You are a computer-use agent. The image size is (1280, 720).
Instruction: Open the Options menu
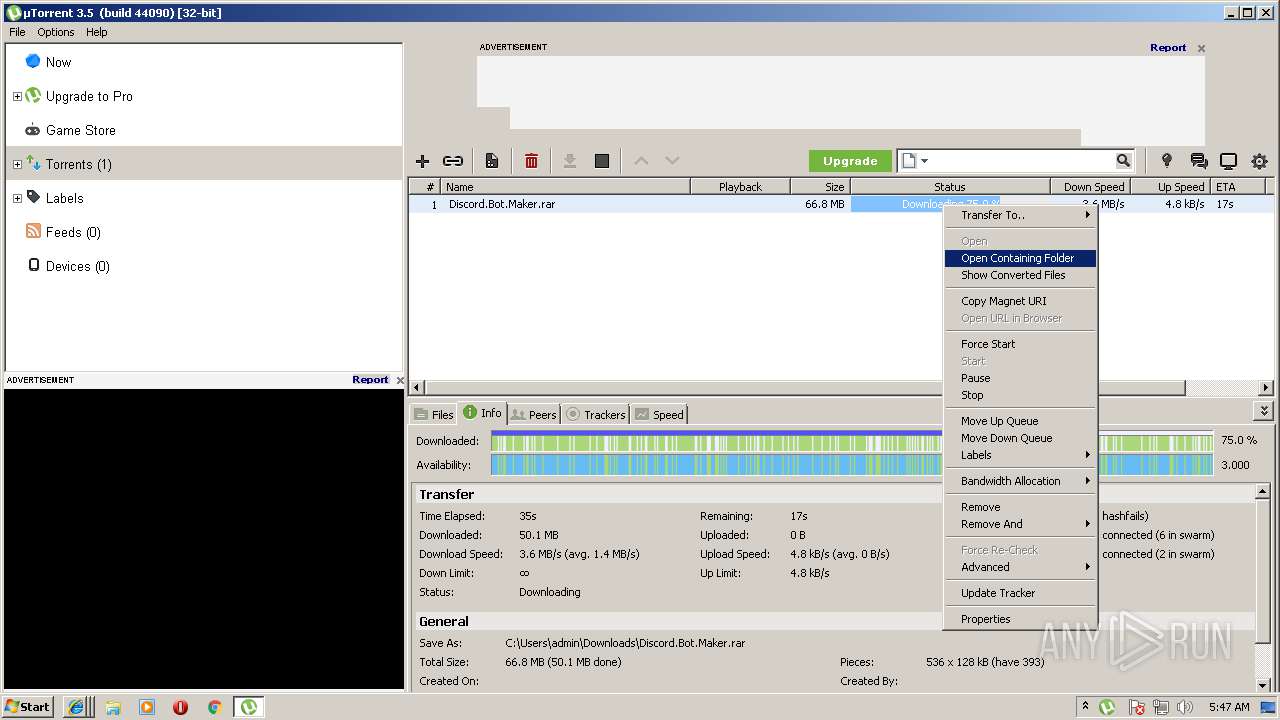56,32
